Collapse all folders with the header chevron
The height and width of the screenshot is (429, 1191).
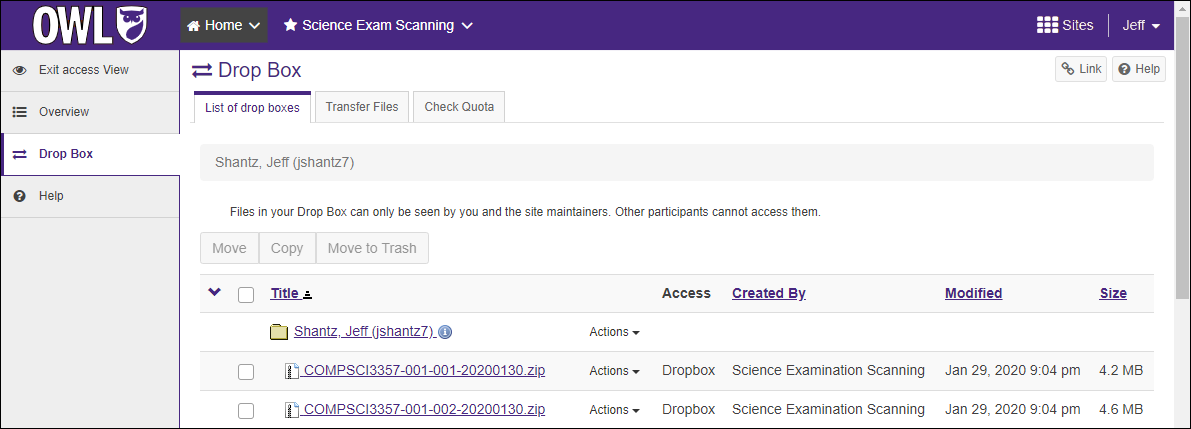click(214, 292)
